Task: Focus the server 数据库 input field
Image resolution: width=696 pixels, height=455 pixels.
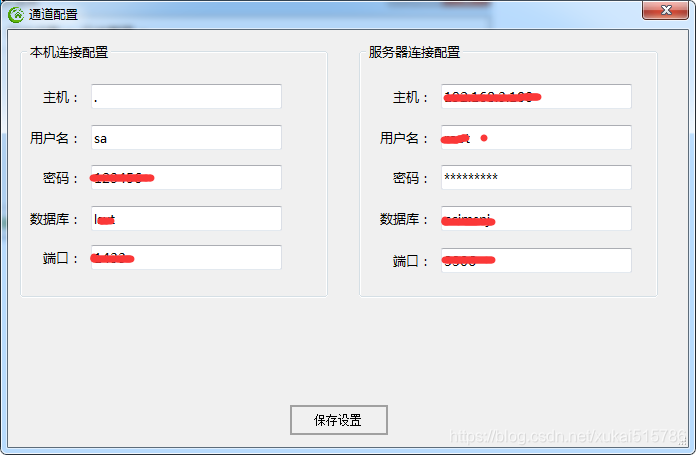Action: [536, 218]
